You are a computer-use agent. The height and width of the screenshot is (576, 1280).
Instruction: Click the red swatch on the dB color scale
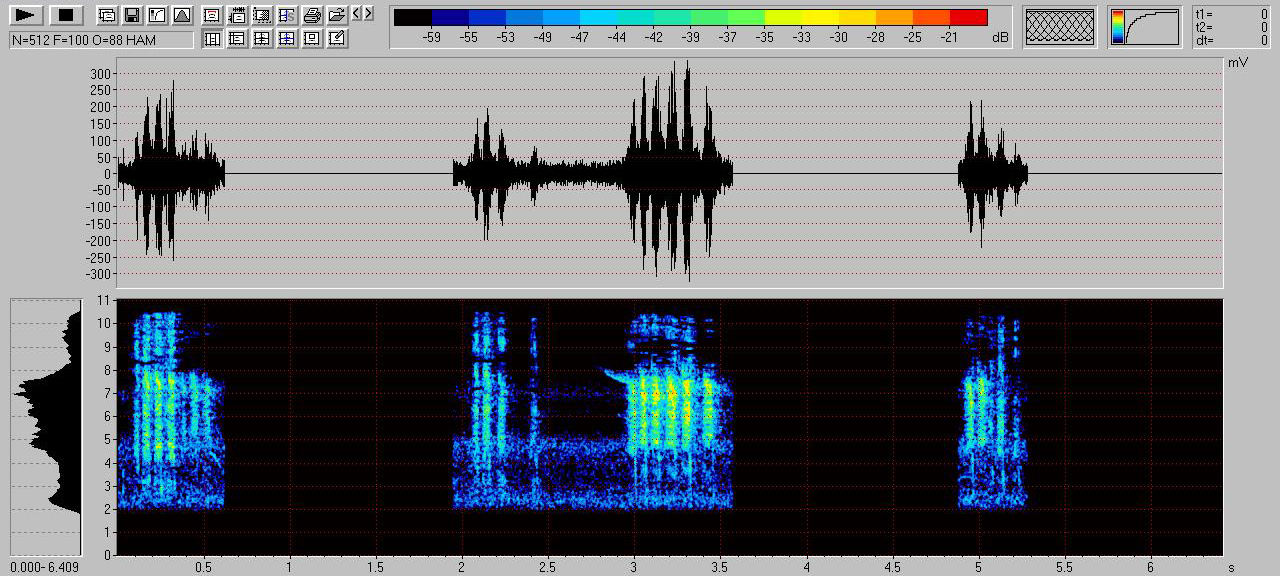[968, 17]
